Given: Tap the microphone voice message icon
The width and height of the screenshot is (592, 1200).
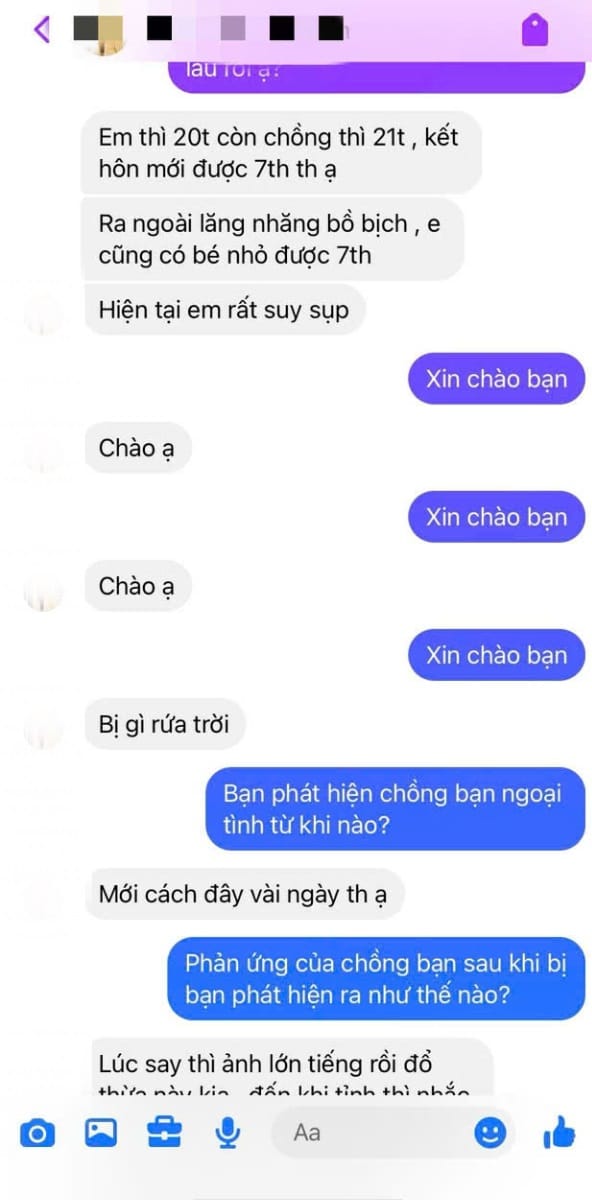Looking at the screenshot, I should click(x=228, y=1133).
